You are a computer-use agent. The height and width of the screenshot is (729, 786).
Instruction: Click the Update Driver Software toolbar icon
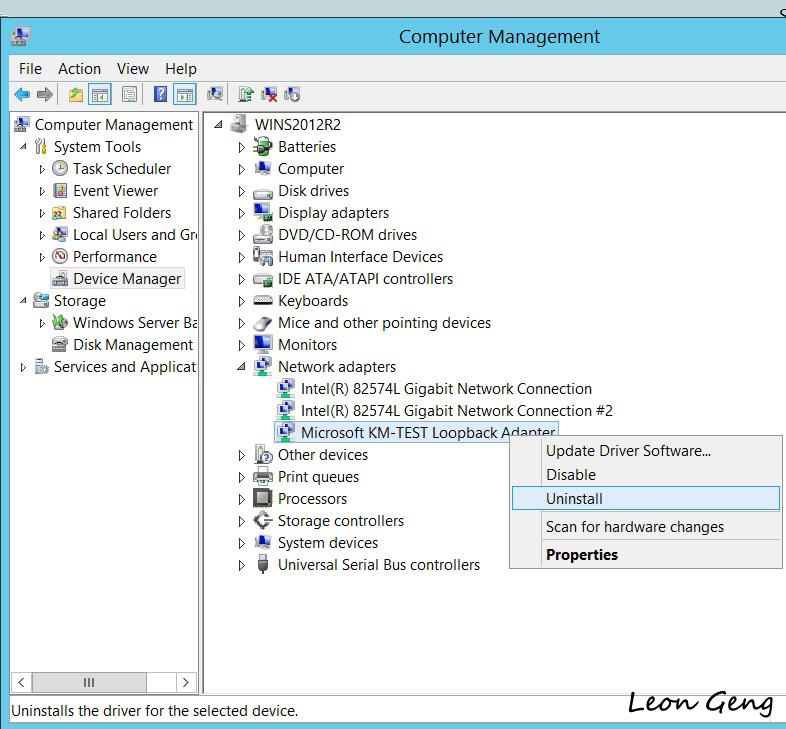click(x=246, y=94)
